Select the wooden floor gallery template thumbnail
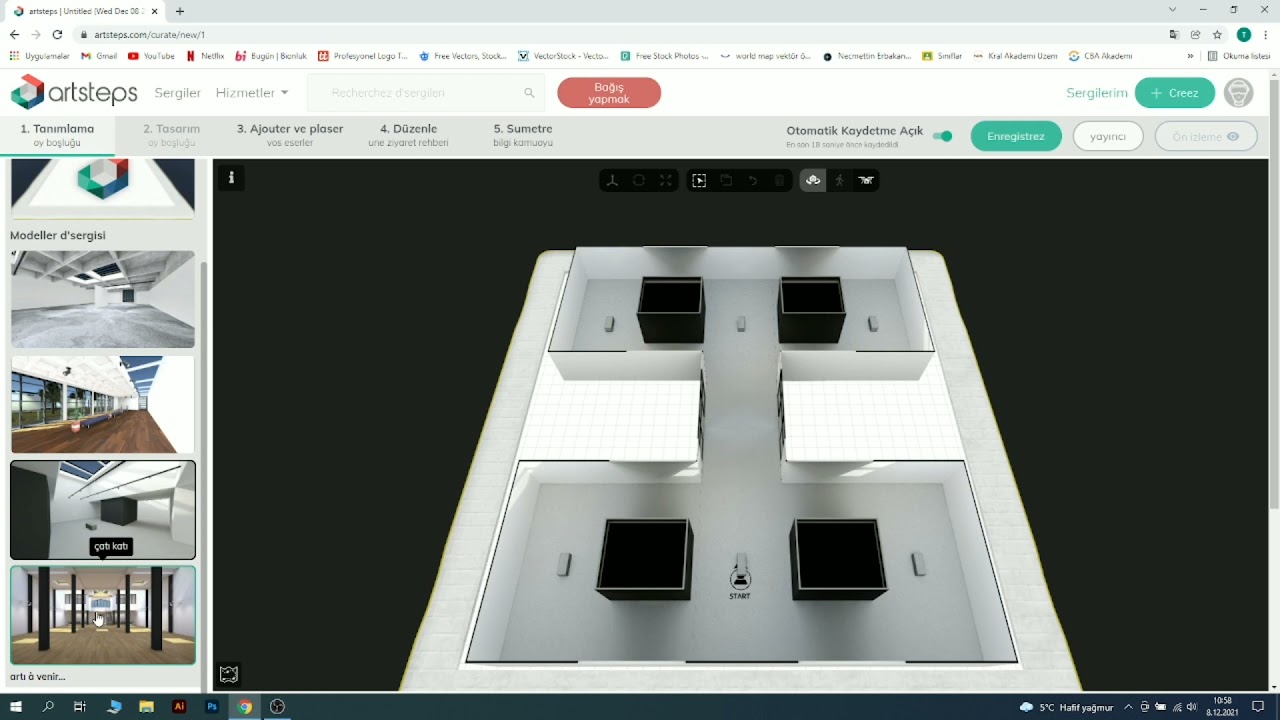Viewport: 1280px width, 720px height. point(103,405)
